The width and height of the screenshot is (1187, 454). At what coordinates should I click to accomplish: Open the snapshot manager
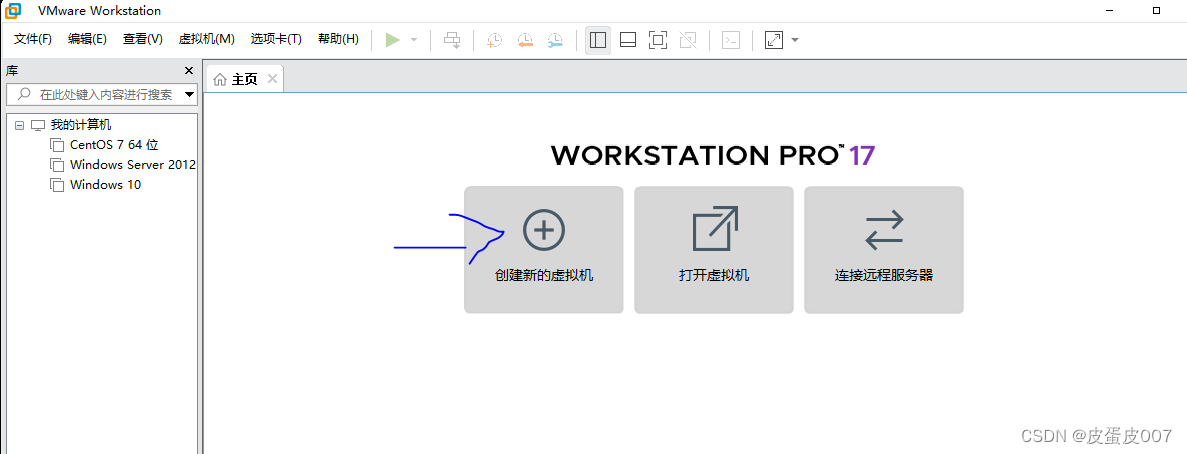click(x=555, y=40)
